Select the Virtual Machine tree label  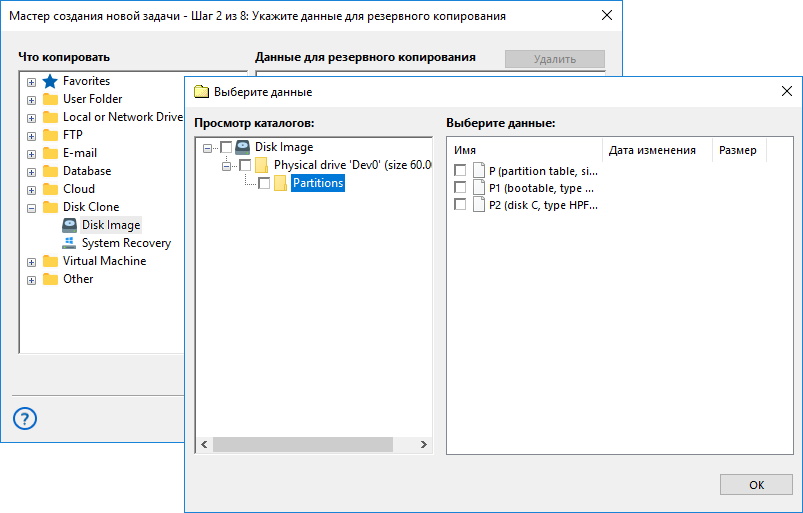click(x=104, y=261)
